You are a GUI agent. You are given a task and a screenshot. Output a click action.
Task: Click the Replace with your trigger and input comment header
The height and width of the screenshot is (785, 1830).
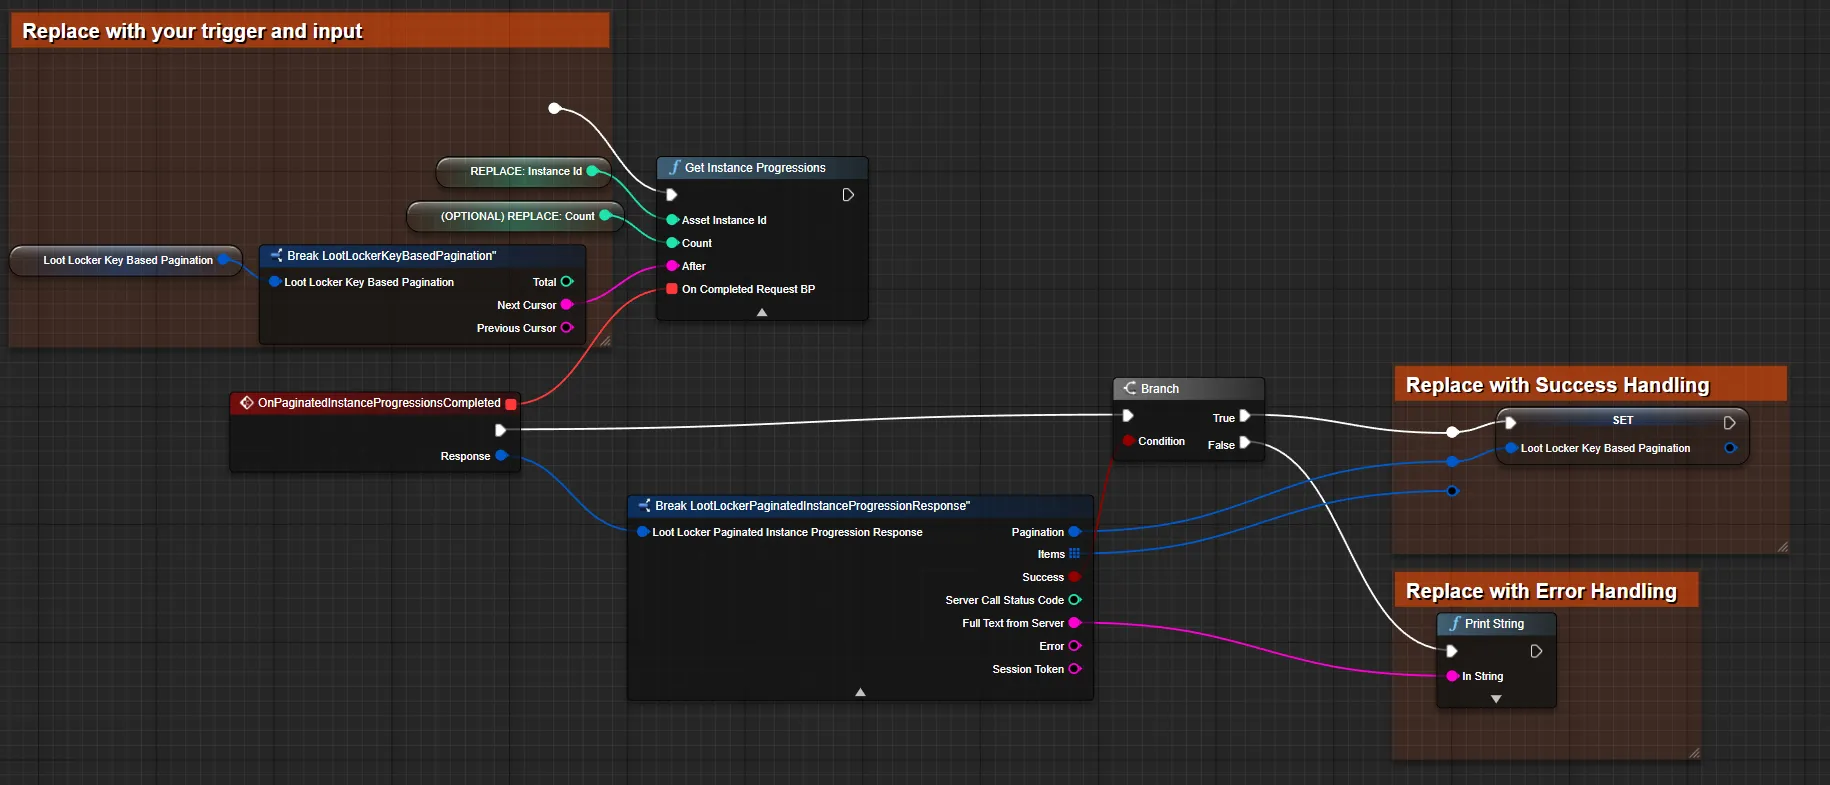tap(310, 31)
